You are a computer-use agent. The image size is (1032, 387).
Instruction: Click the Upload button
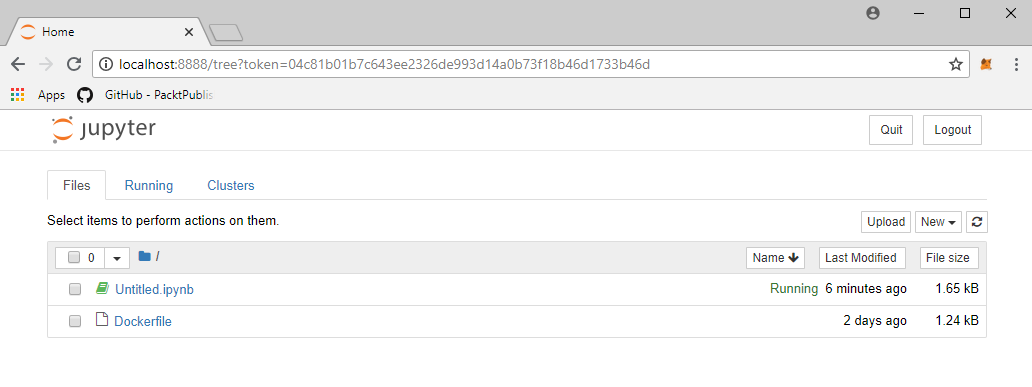[x=886, y=222]
